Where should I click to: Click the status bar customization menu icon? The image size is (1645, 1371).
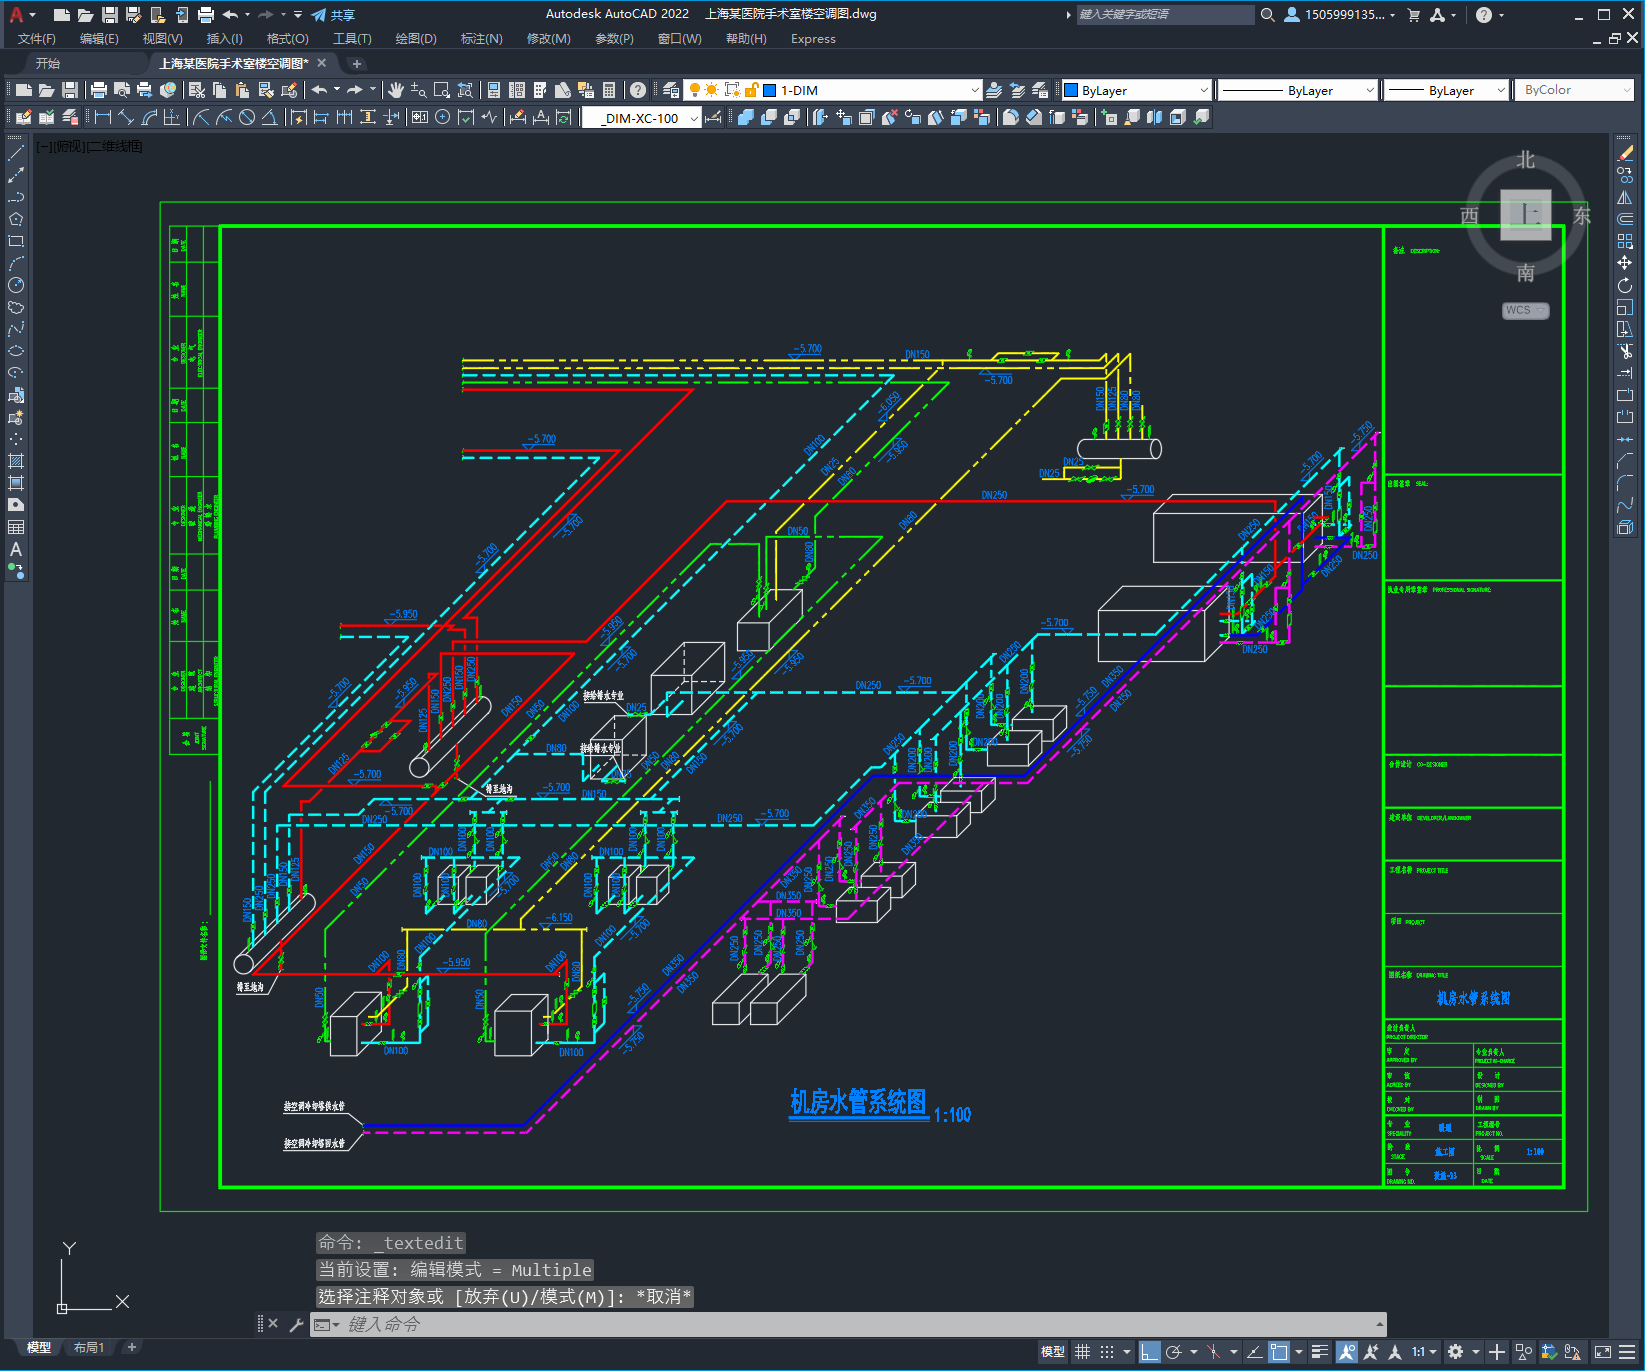pos(1629,1352)
